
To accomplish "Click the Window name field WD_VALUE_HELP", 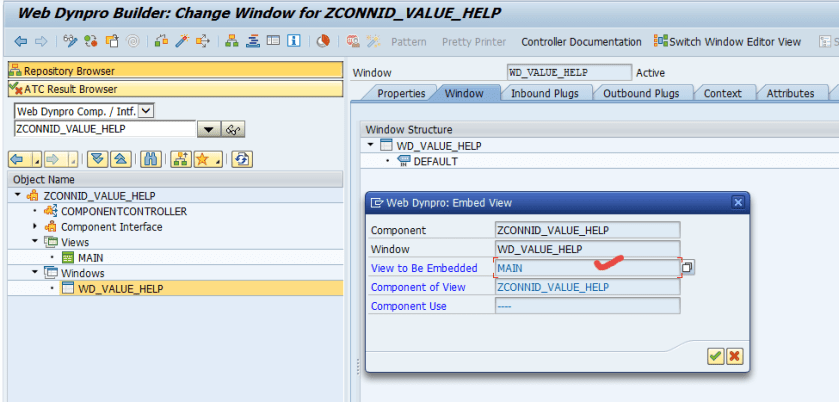I will (x=569, y=73).
